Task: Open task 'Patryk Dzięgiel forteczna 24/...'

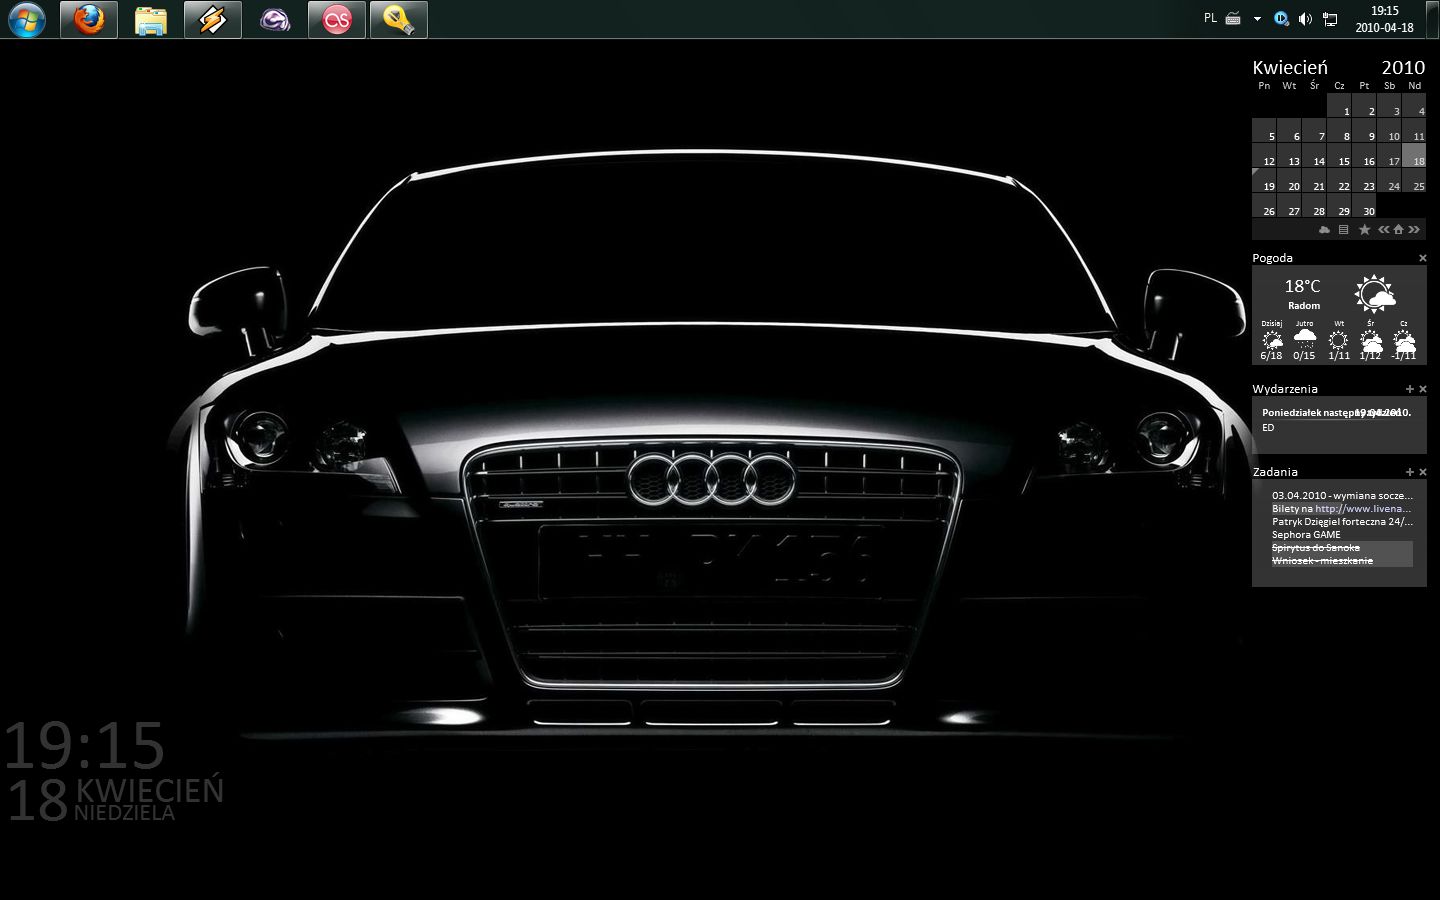Action: pyautogui.click(x=1342, y=521)
